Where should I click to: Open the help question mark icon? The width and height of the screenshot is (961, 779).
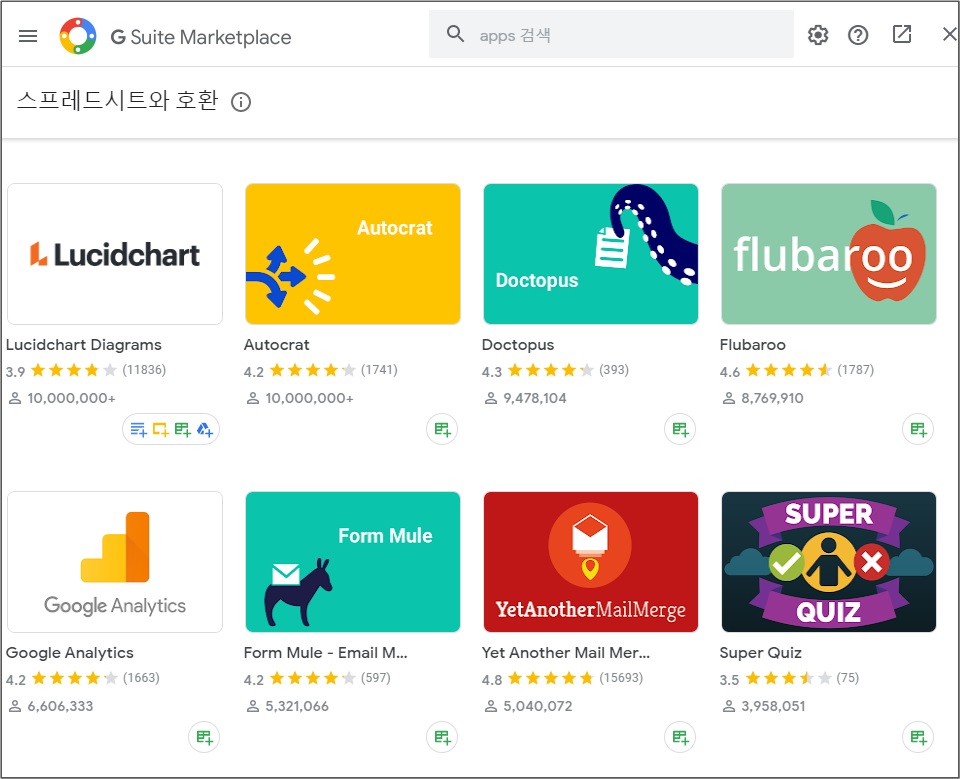(858, 35)
